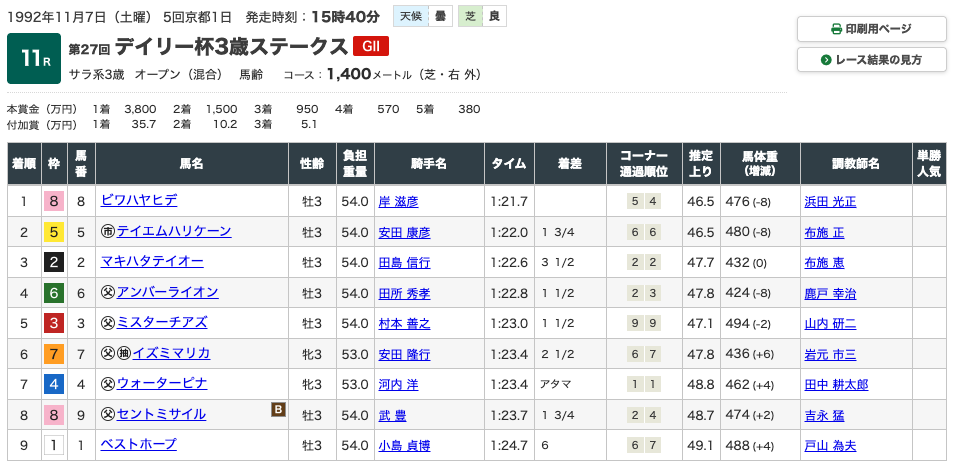Click the 市 mark before テイエムハリケーン
This screenshot has height=470, width=955.
click(108, 232)
